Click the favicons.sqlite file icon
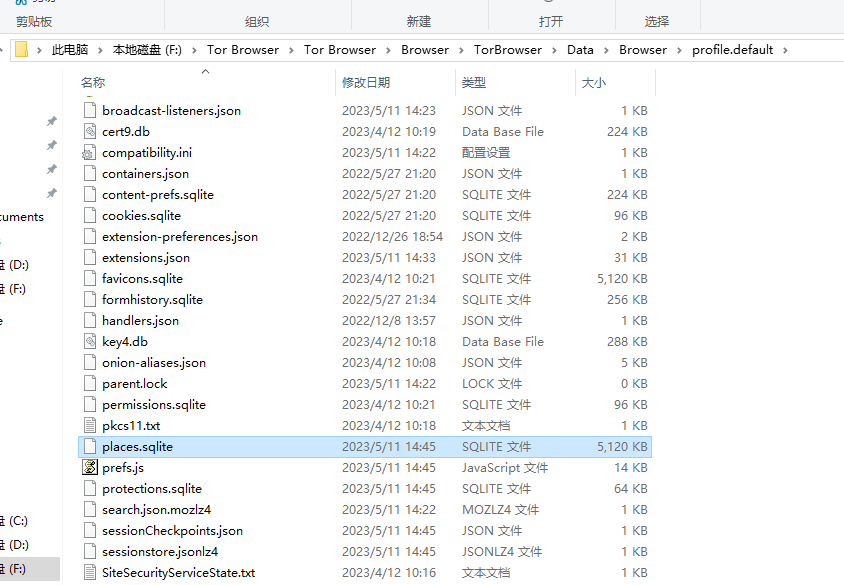 click(90, 278)
